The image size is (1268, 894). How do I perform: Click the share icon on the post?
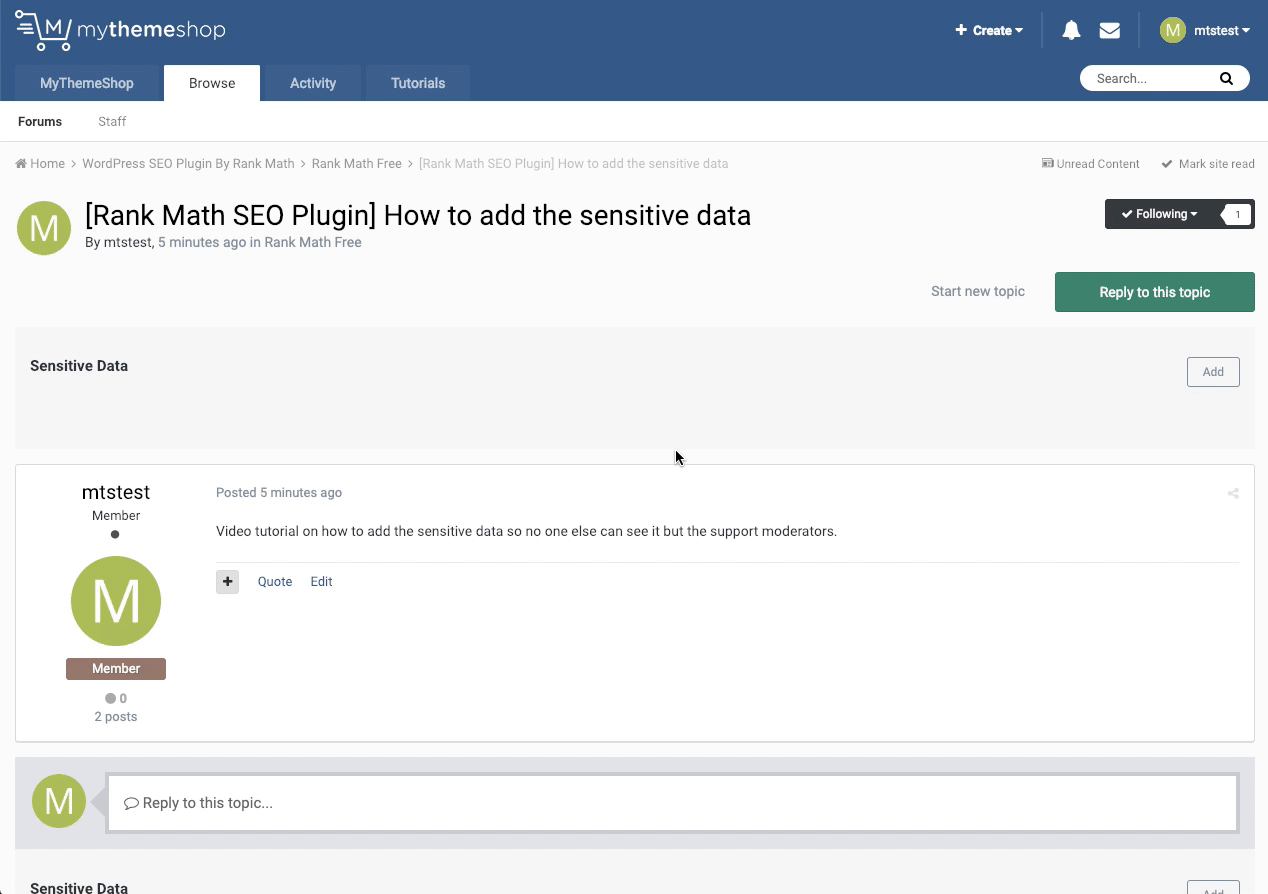coord(1233,493)
